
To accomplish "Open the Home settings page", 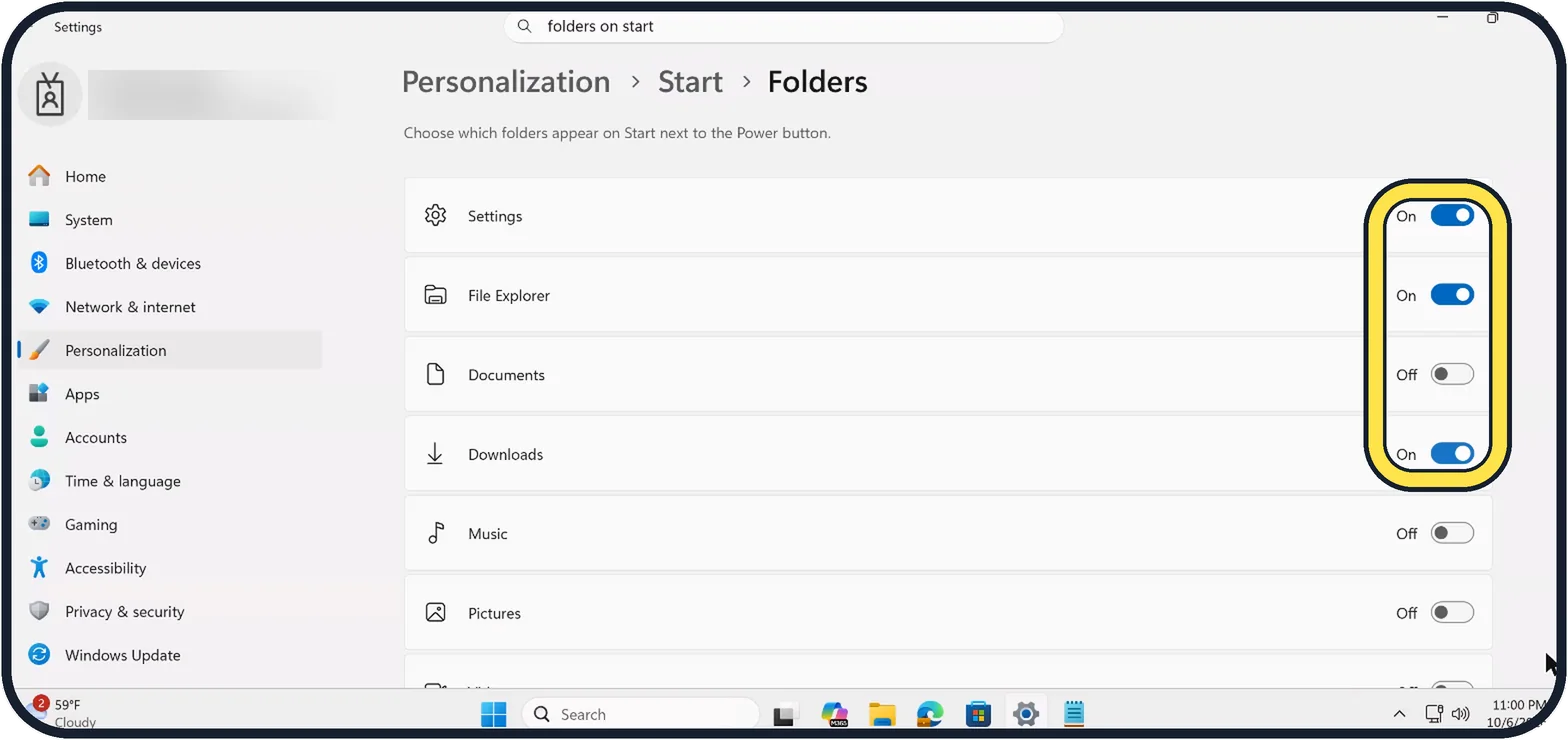I will click(170, 176).
